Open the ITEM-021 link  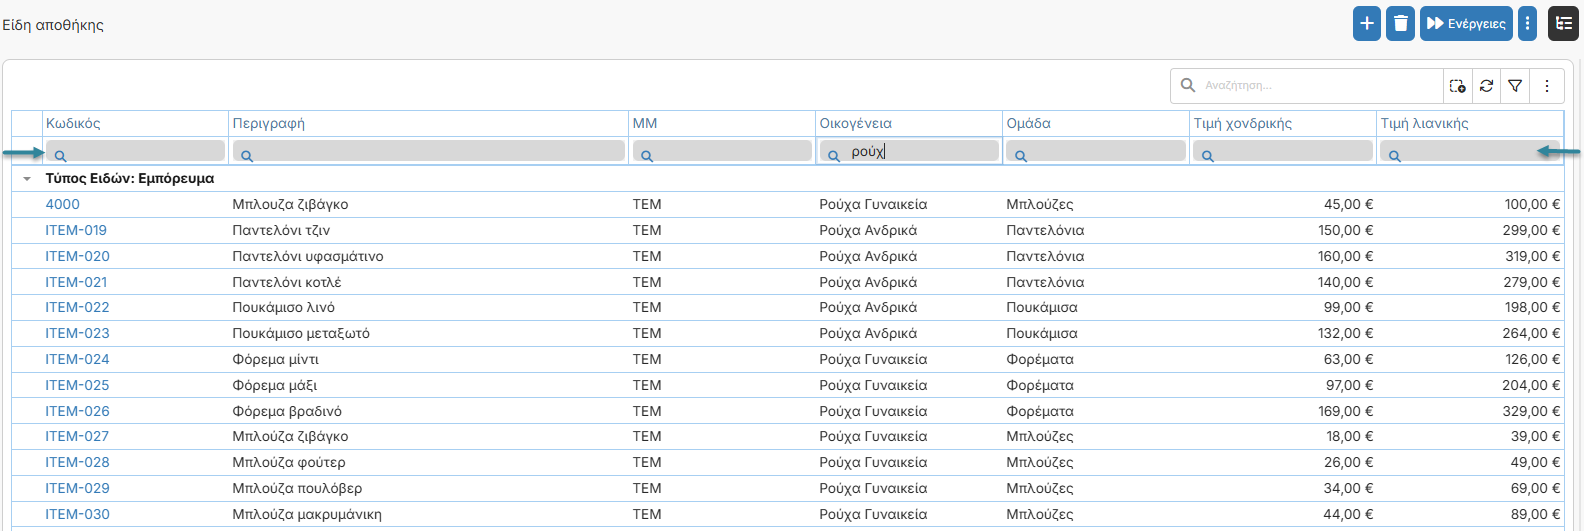[x=76, y=282]
